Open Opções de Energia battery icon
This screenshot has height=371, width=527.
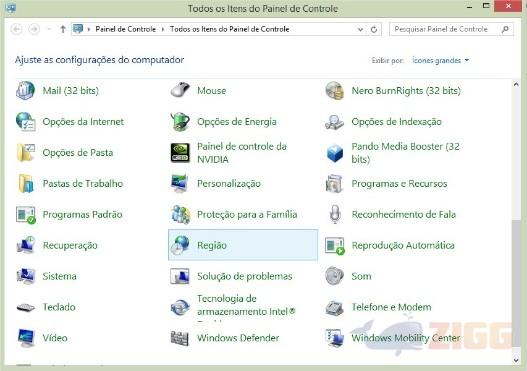[x=180, y=121]
